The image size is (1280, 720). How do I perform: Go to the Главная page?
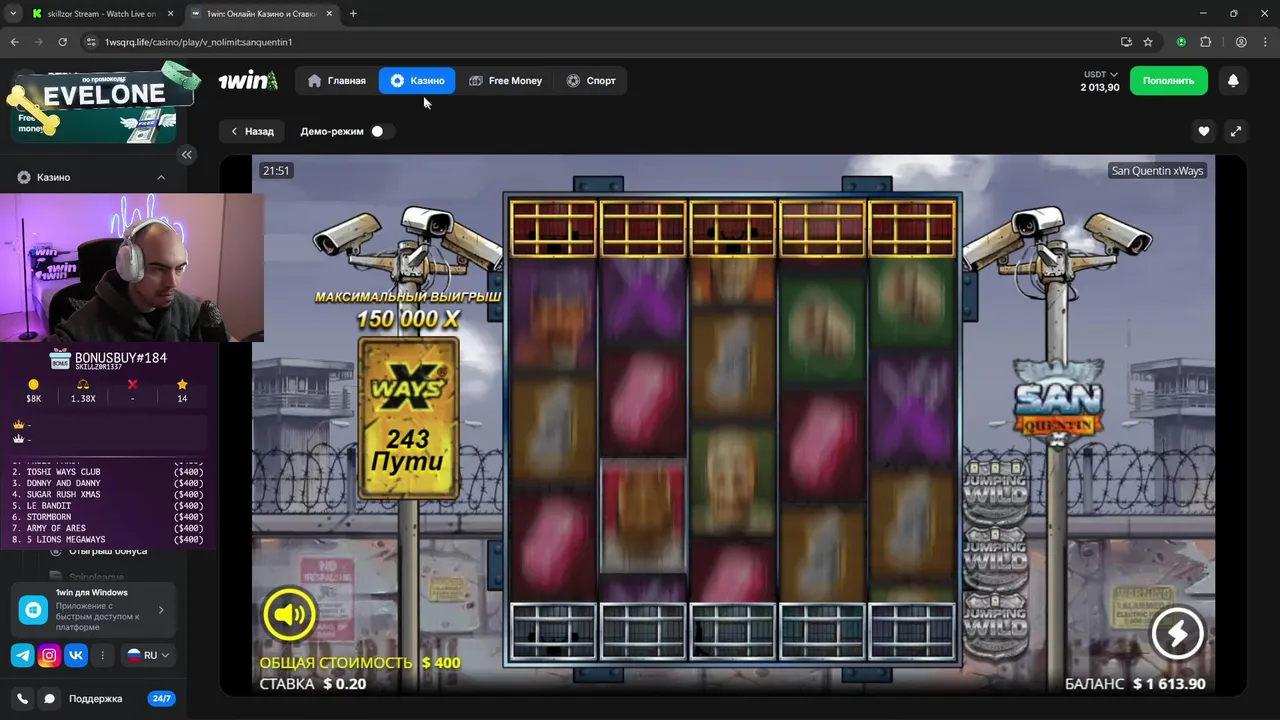click(337, 81)
